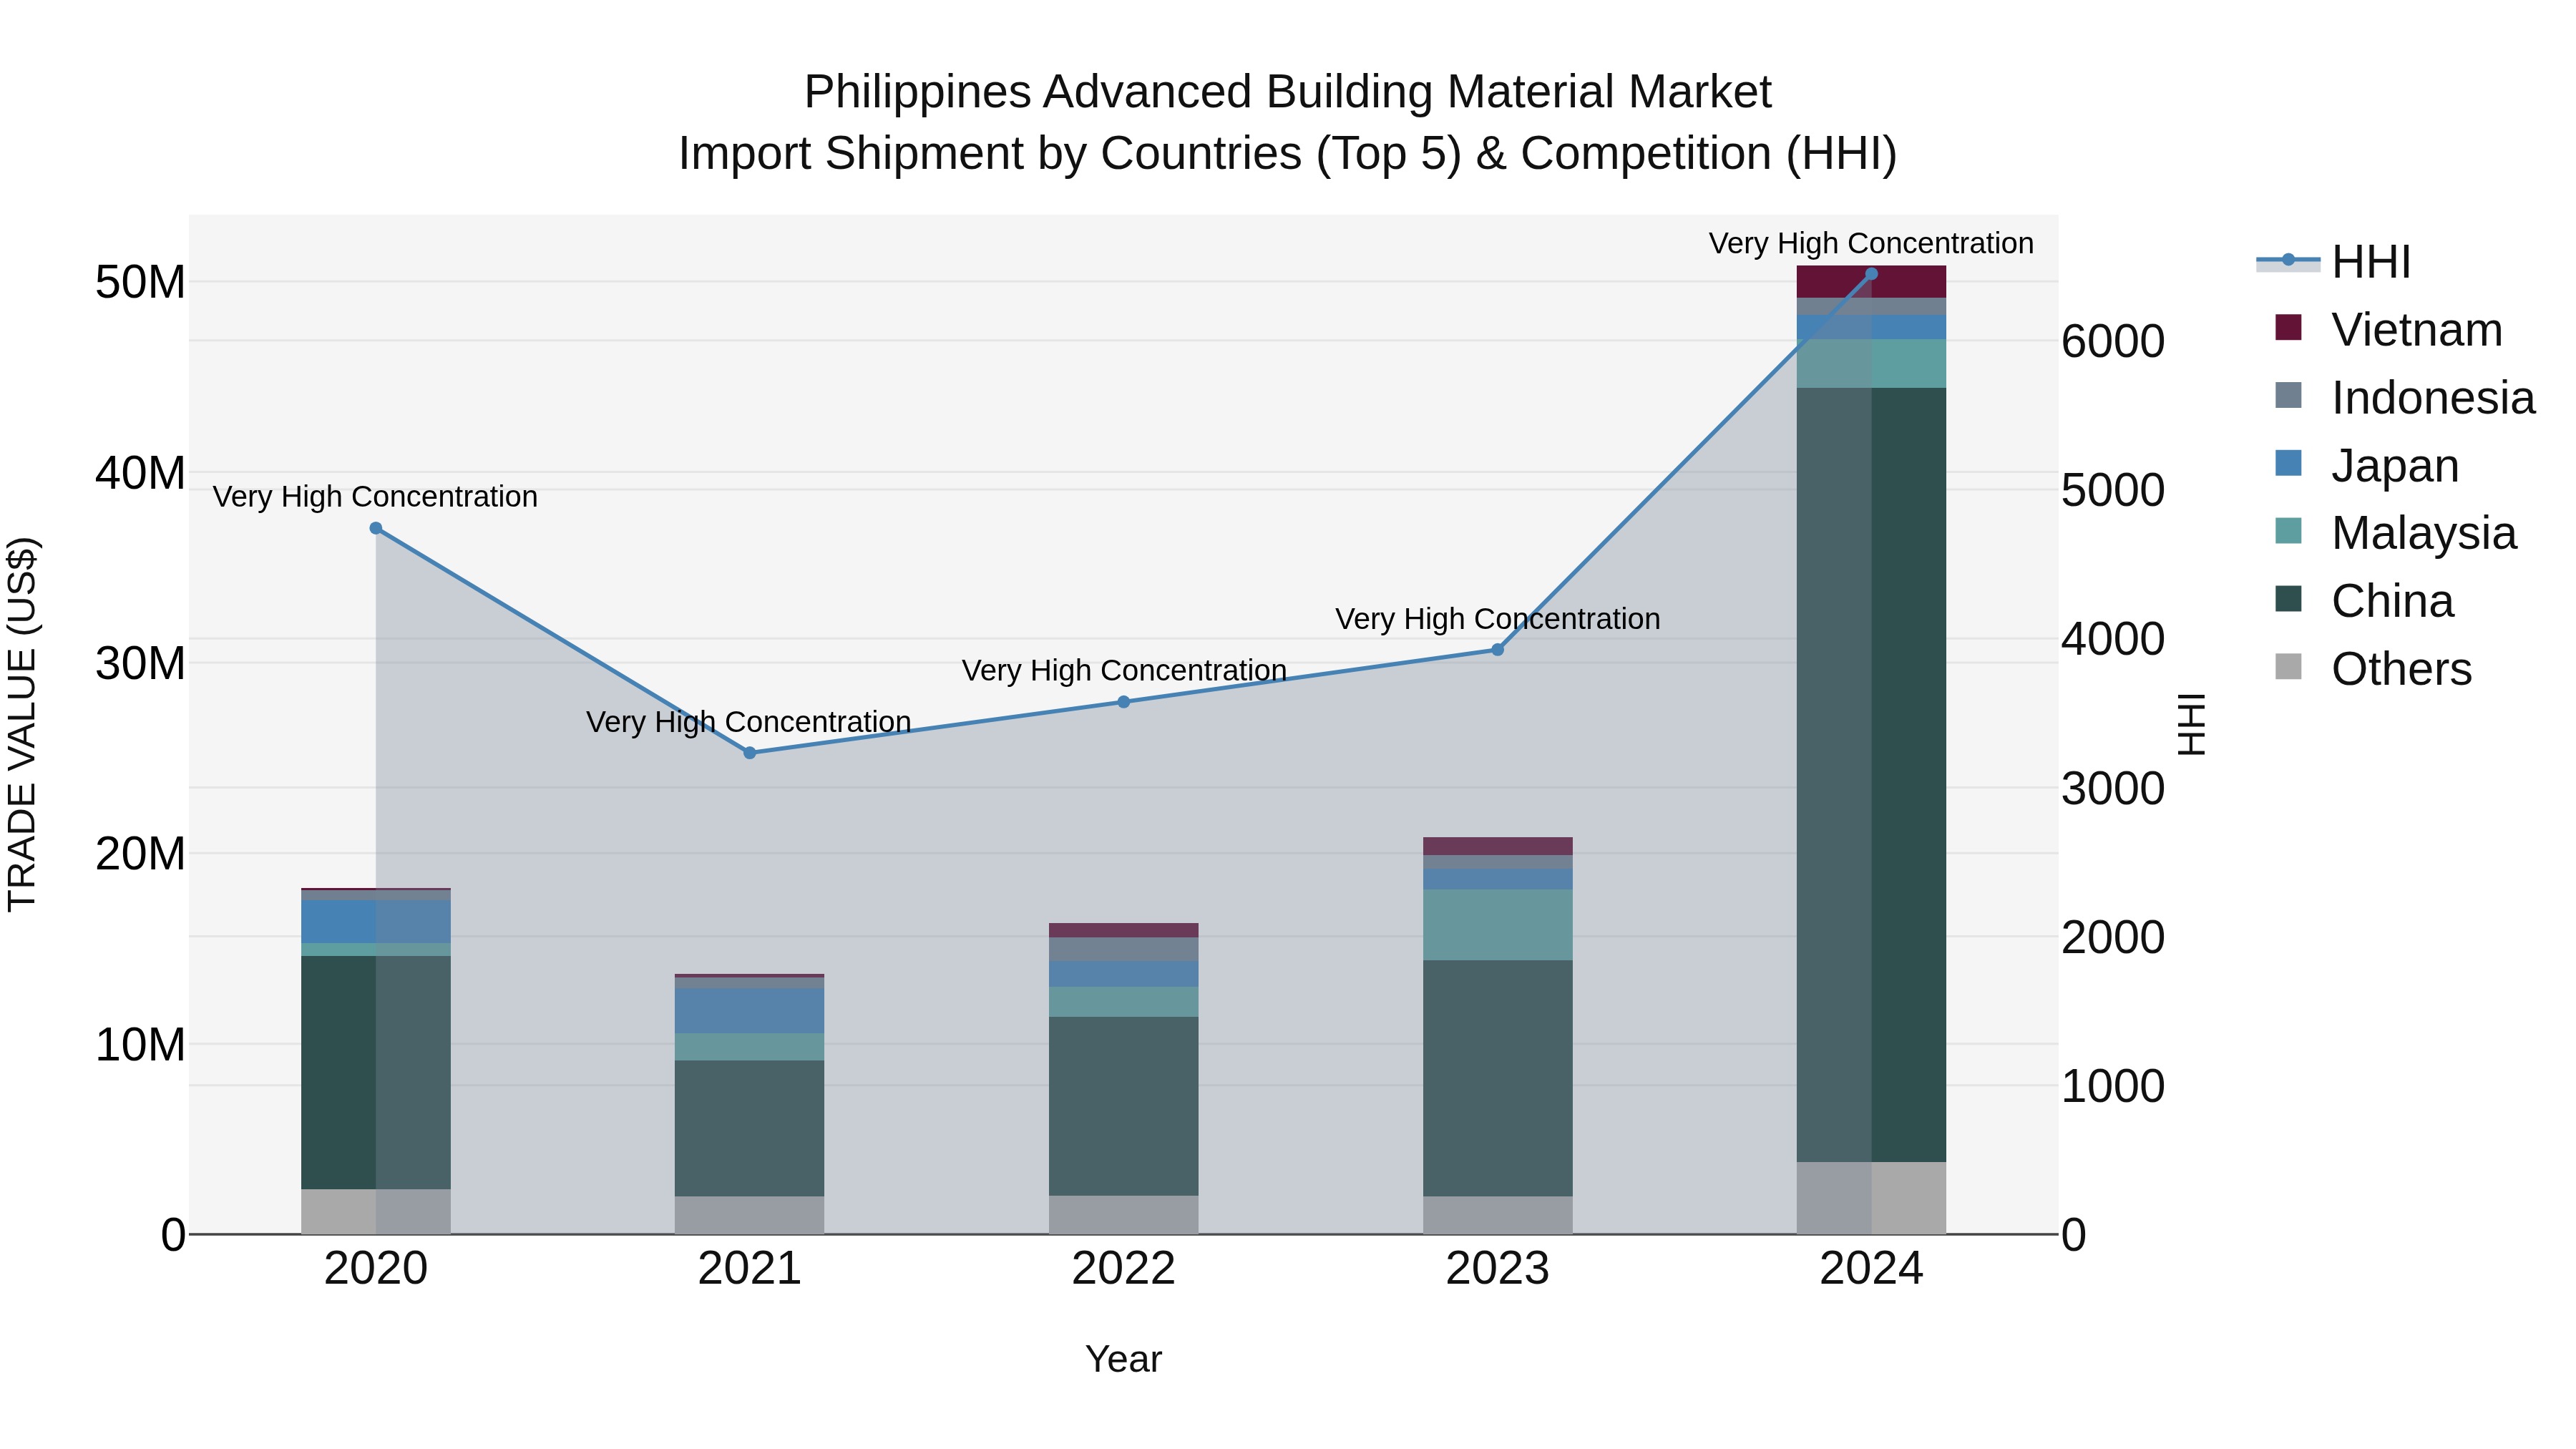Click the HHI line marker icon in legend

click(2288, 260)
